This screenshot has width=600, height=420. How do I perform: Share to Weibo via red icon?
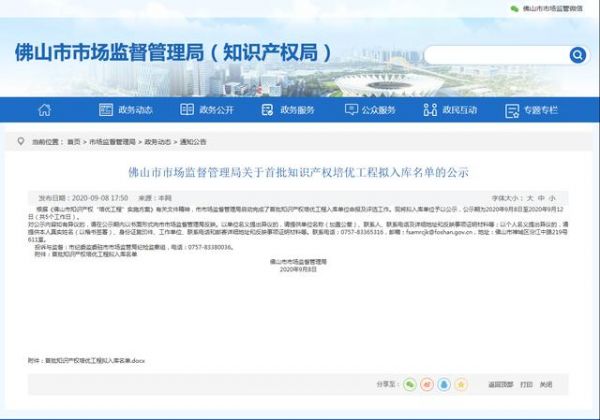click(427, 384)
